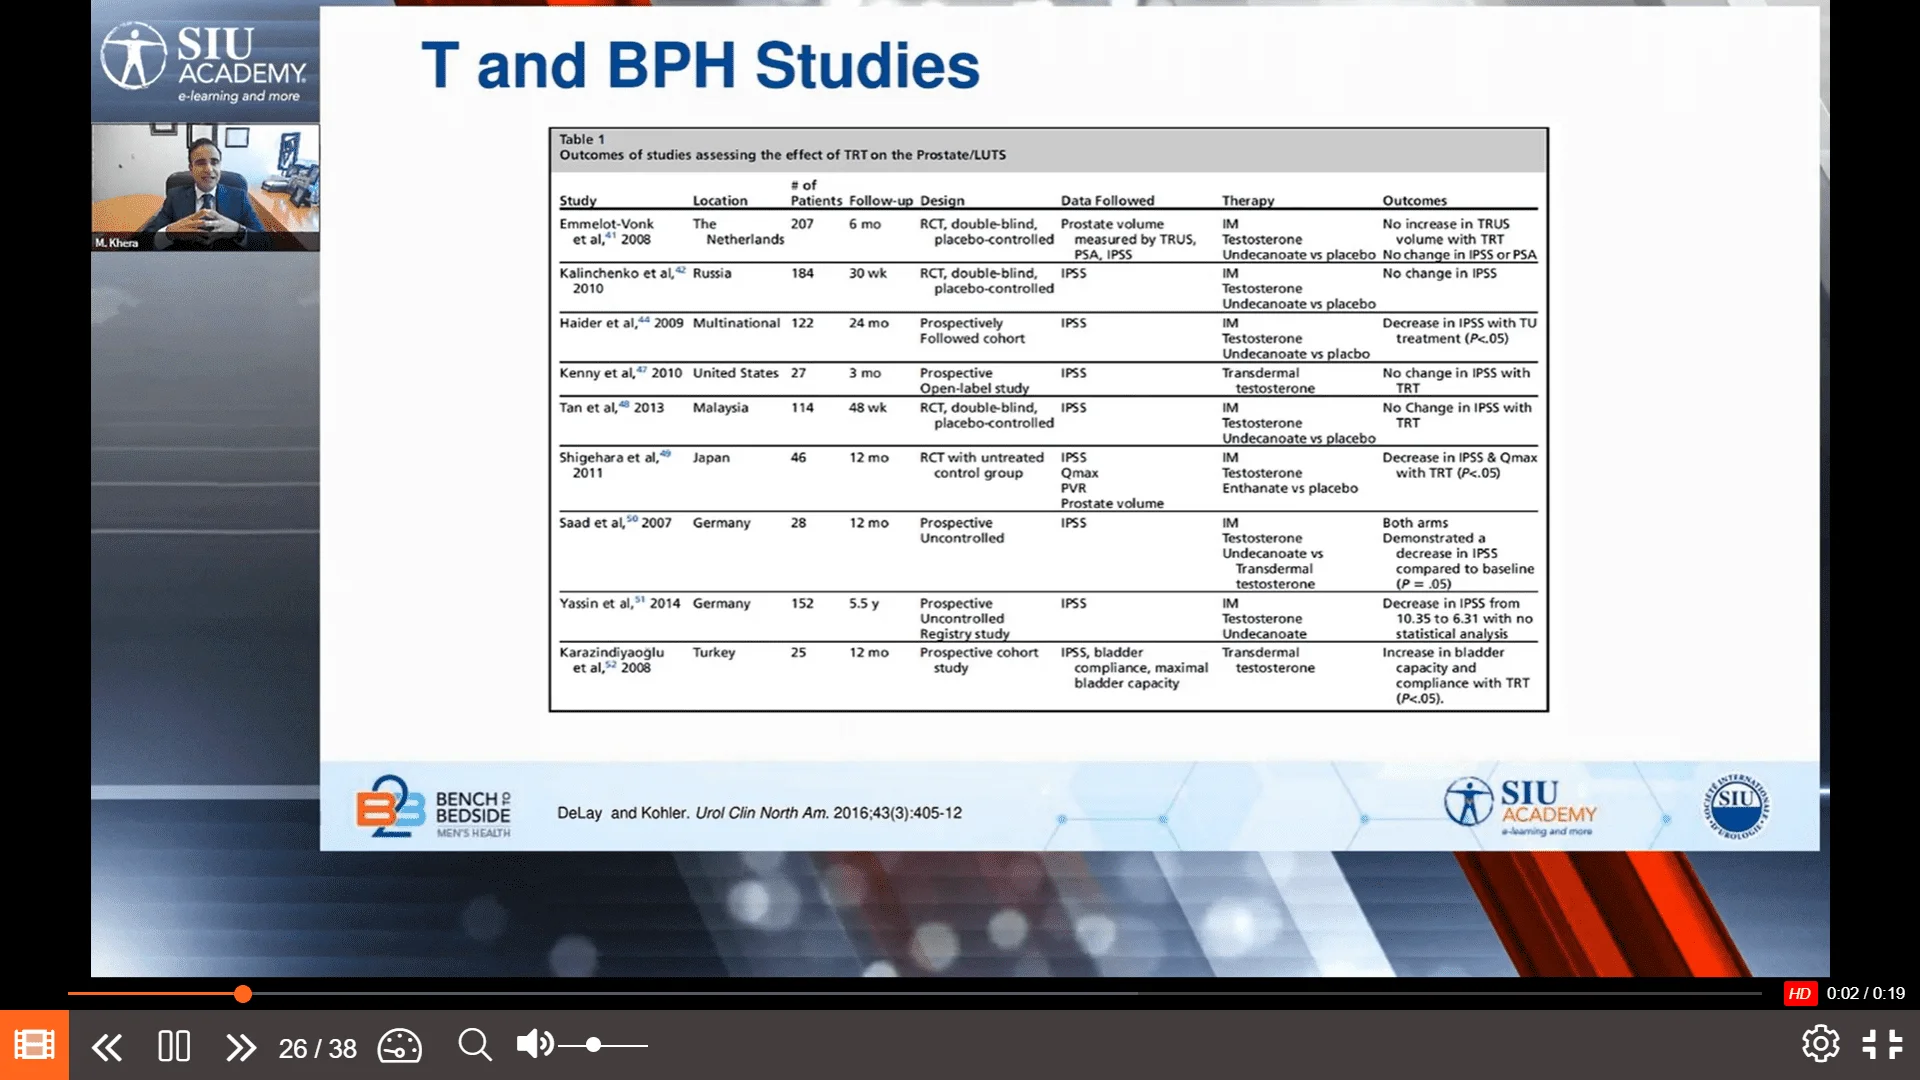Click the slide counter 26 / 38
Viewport: 1920px width, 1080px height.
[317, 1048]
